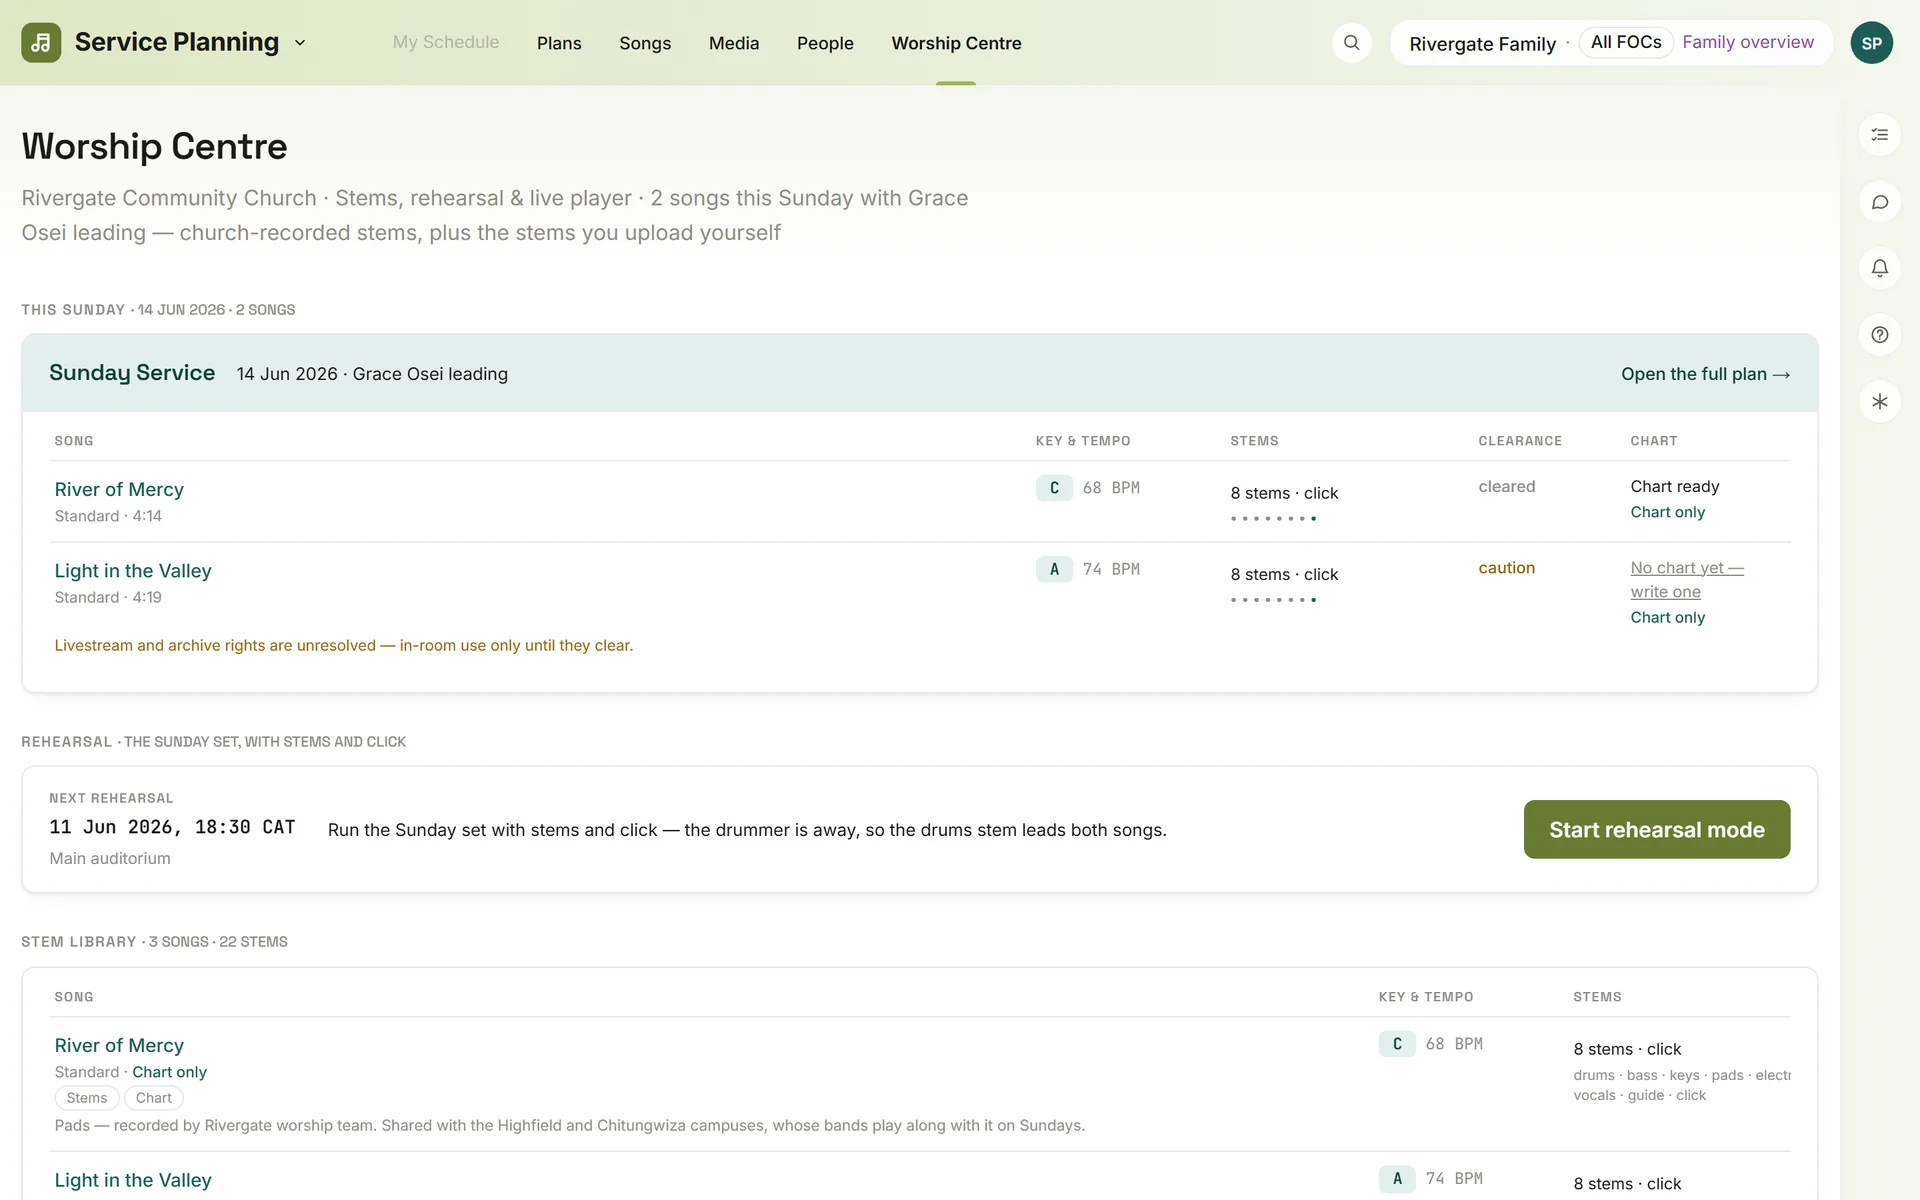Open the People tab
The height and width of the screenshot is (1200, 1920).
pos(825,43)
